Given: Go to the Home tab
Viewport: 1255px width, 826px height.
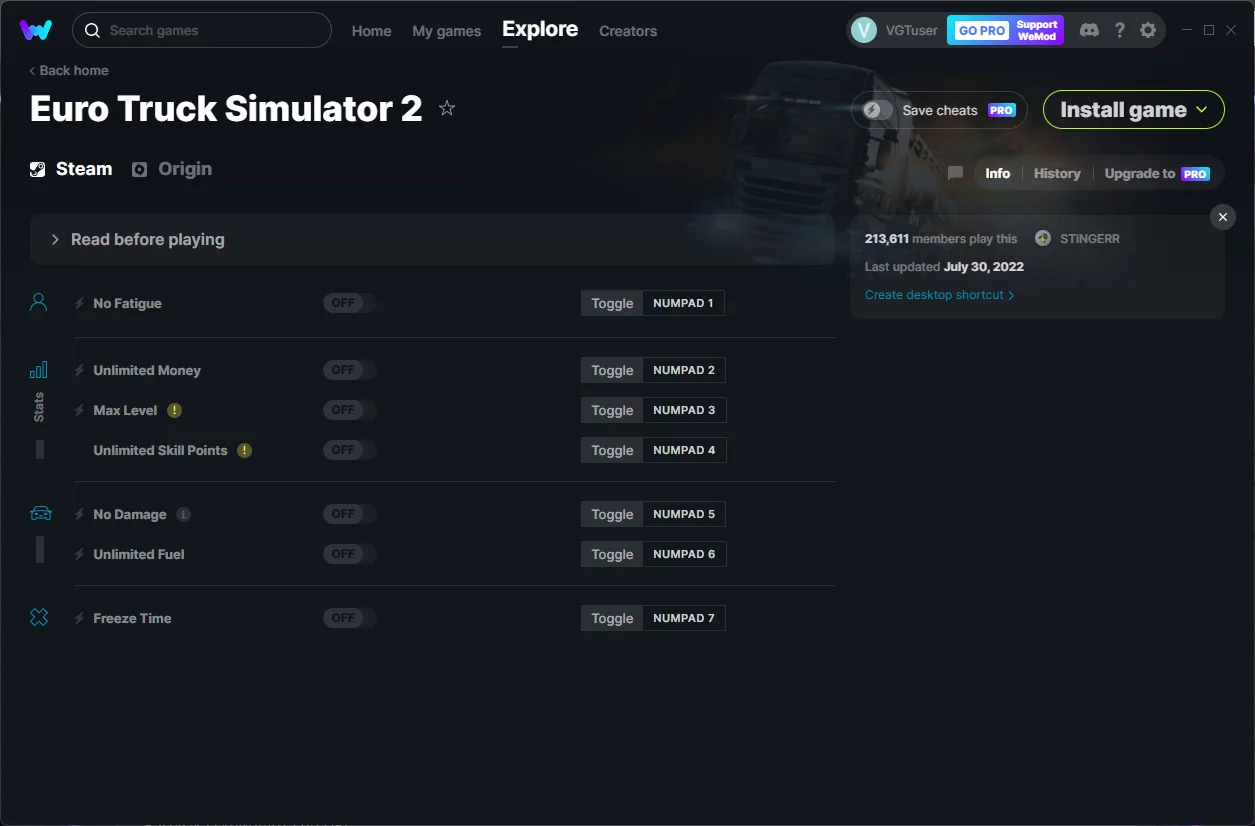Looking at the screenshot, I should 371,31.
